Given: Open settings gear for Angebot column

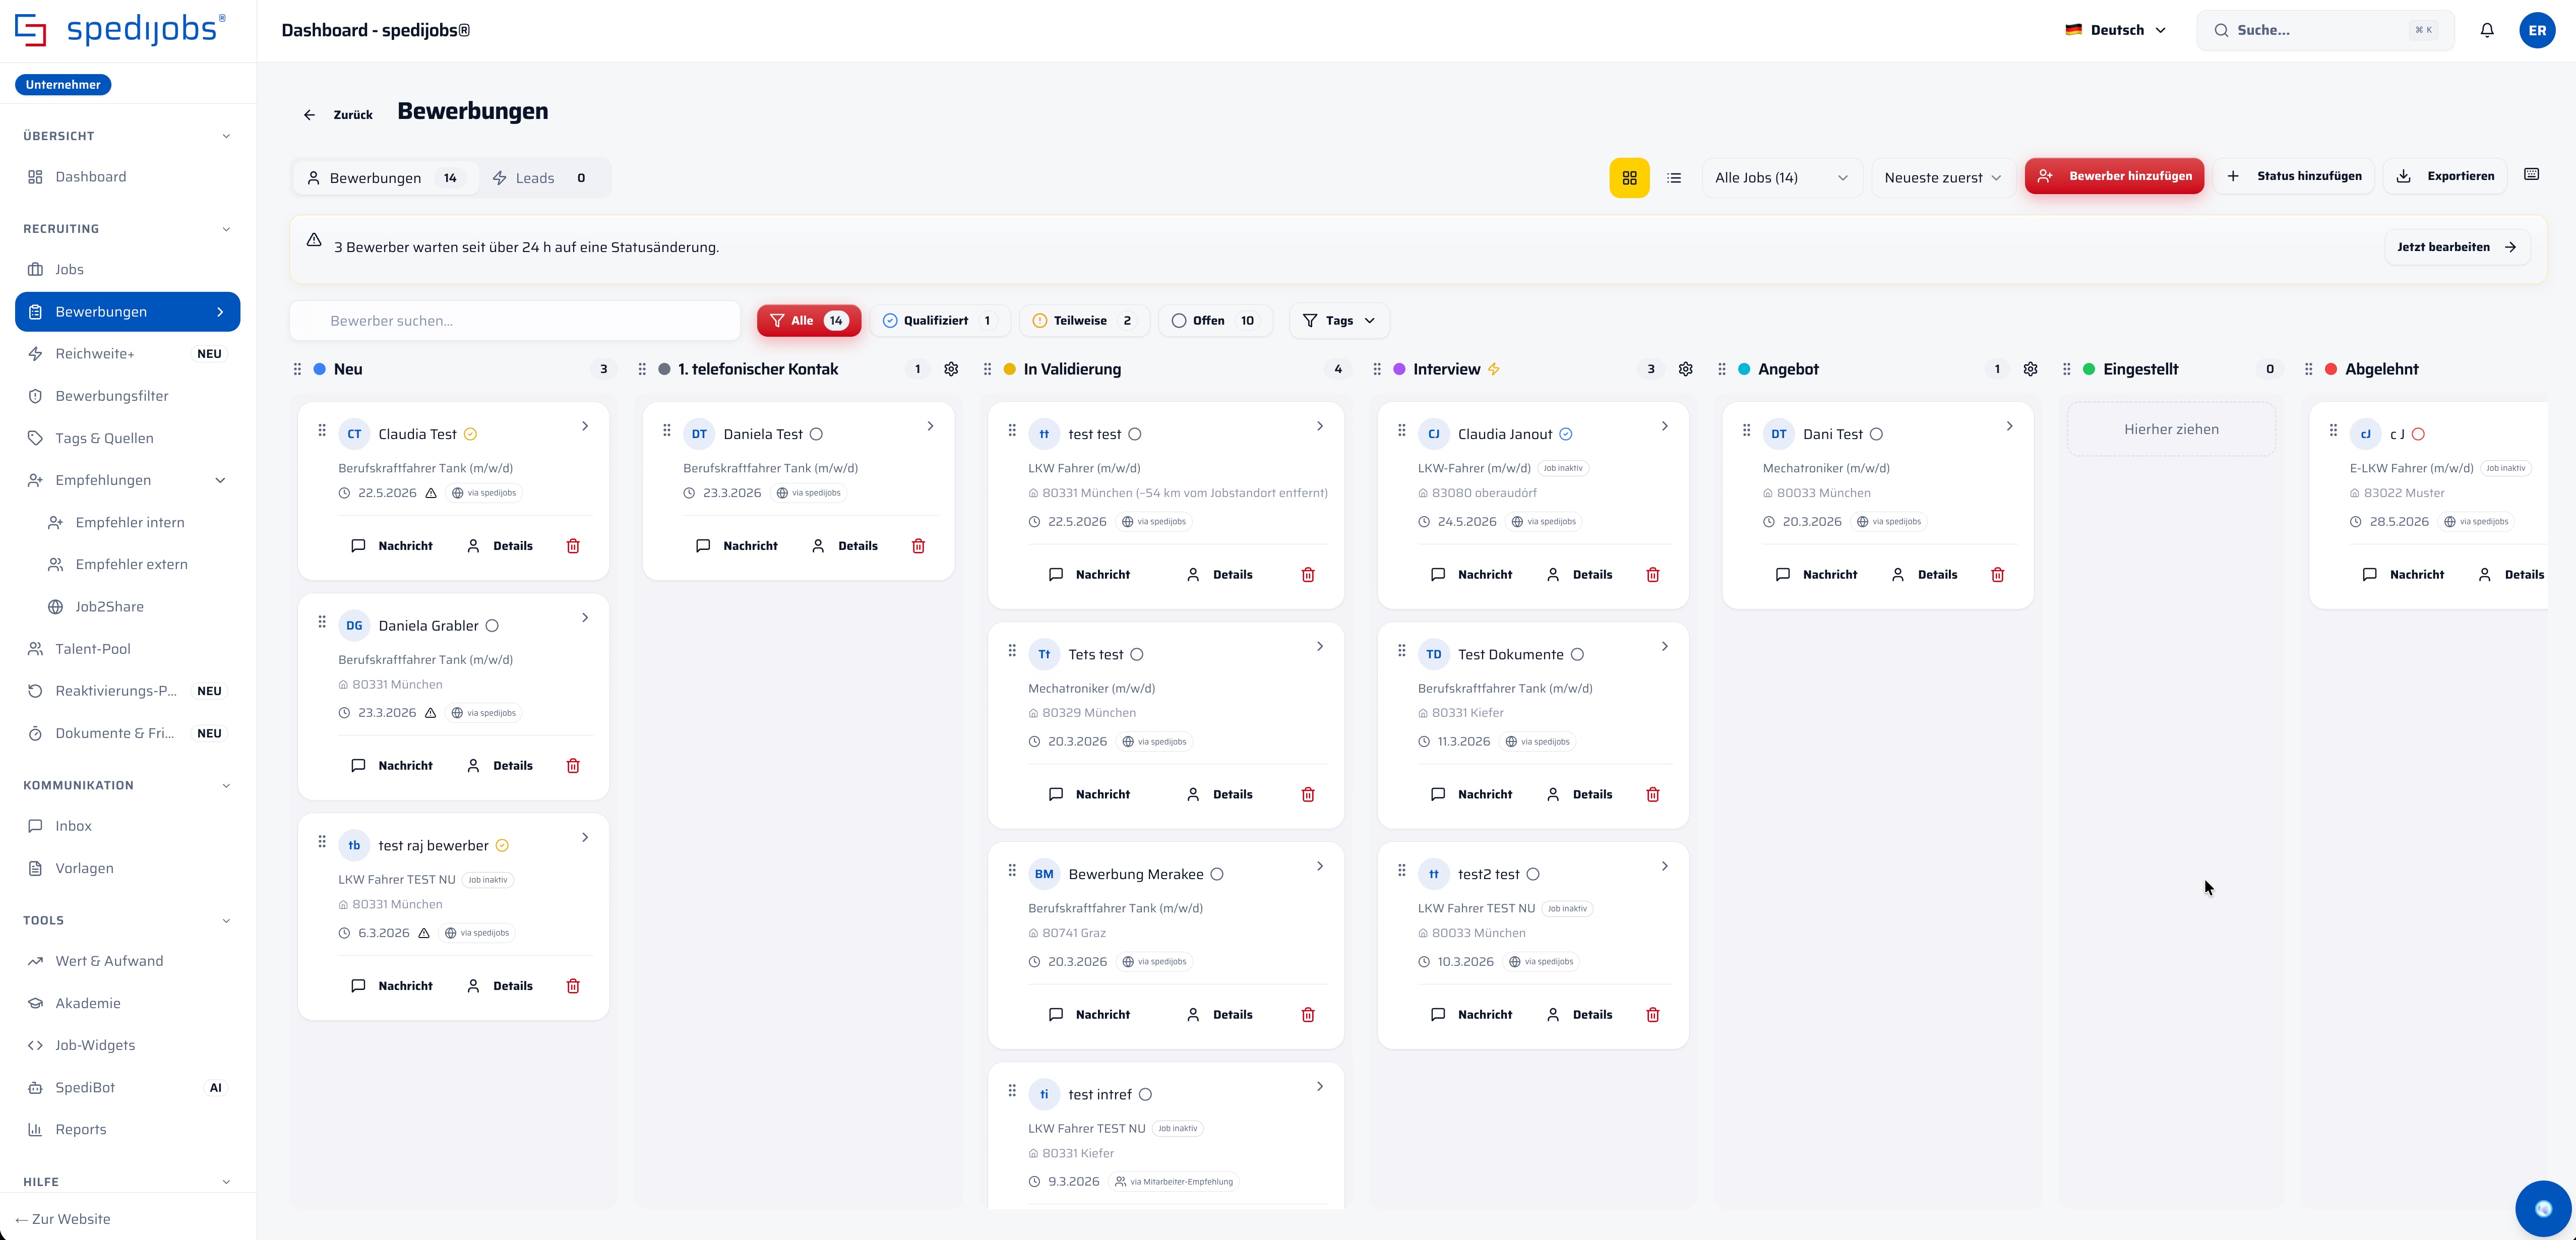Looking at the screenshot, I should point(2030,369).
